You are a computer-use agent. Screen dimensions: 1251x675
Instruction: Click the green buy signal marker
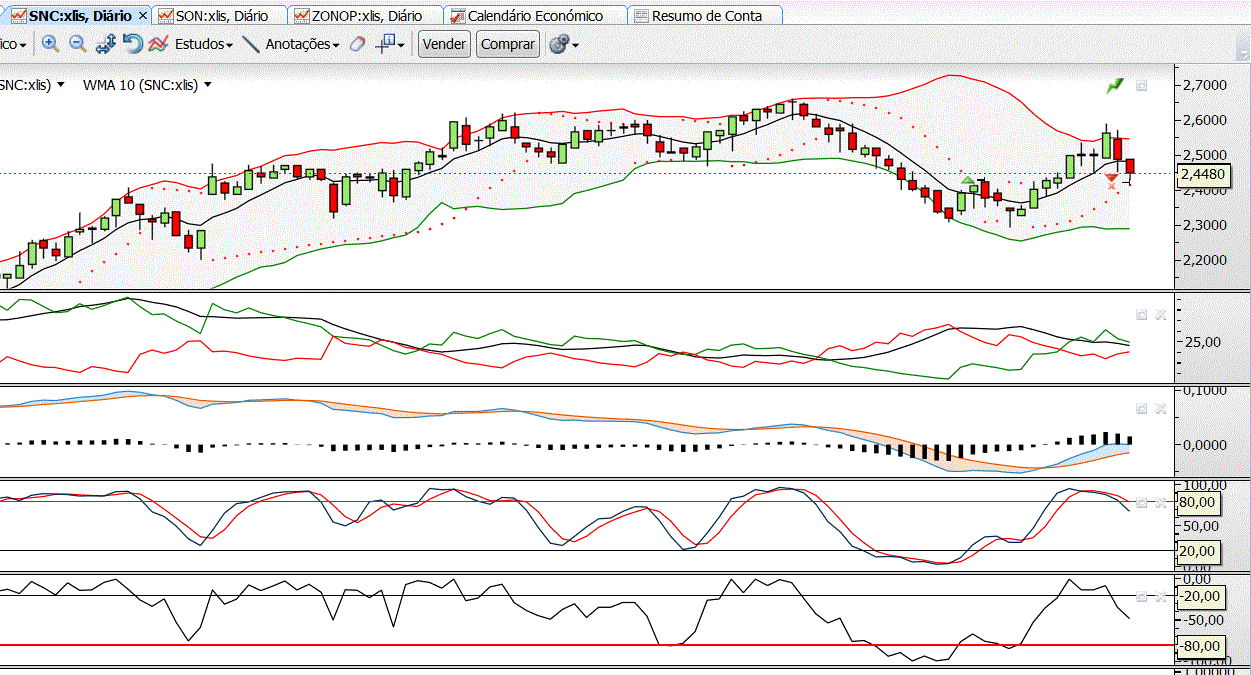pos(968,181)
